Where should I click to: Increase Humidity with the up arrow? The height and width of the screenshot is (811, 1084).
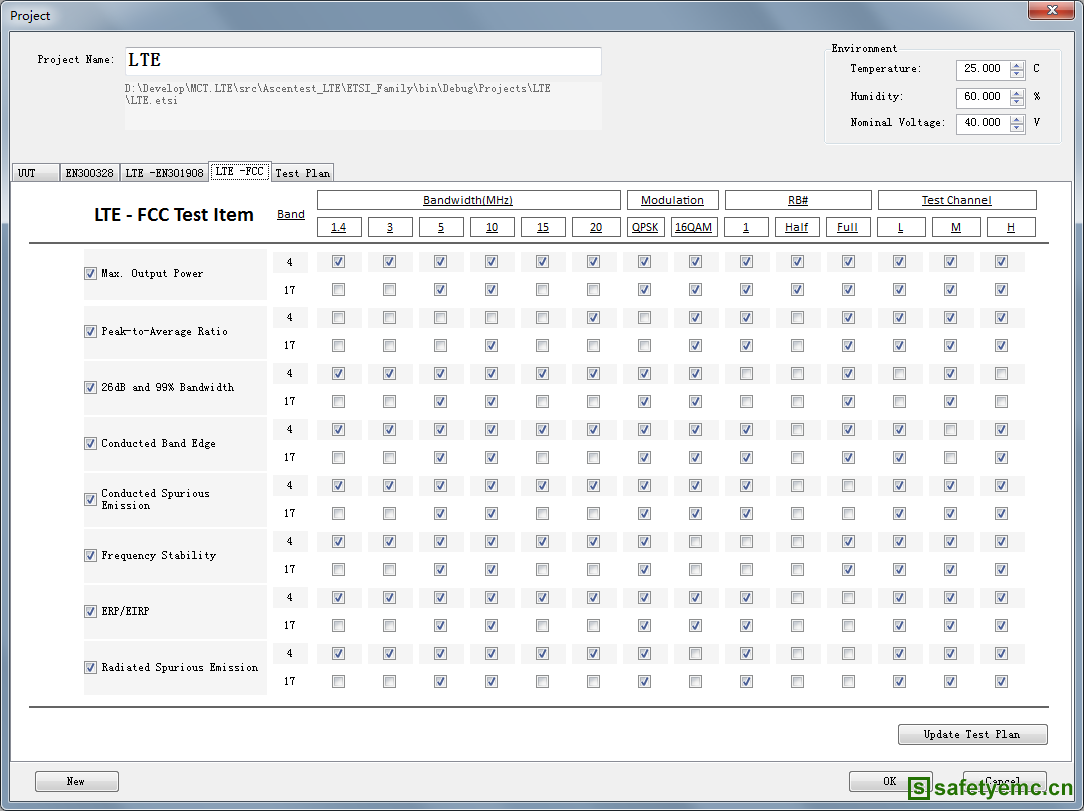(x=1016, y=93)
